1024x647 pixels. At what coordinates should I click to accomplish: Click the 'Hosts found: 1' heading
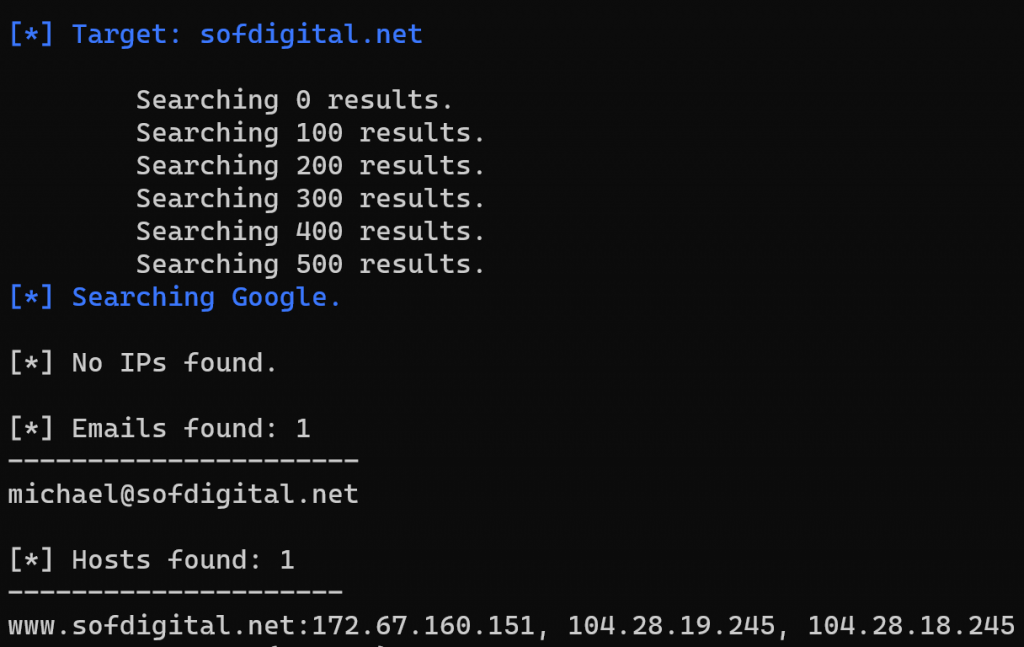(152, 560)
